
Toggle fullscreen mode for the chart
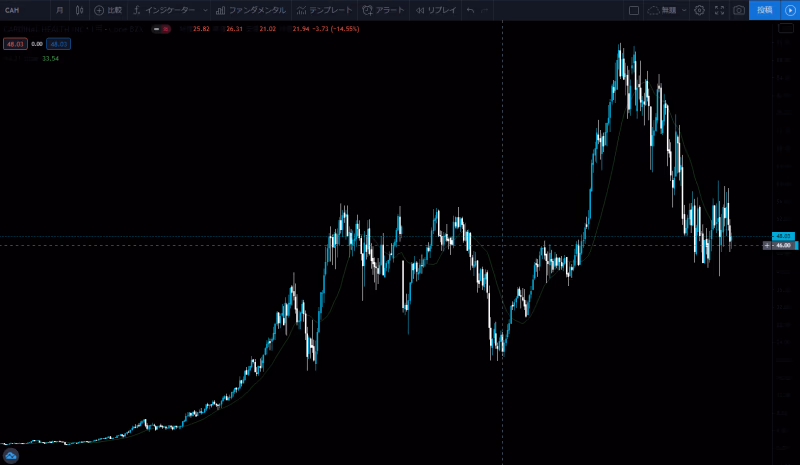pyautogui.click(x=719, y=10)
